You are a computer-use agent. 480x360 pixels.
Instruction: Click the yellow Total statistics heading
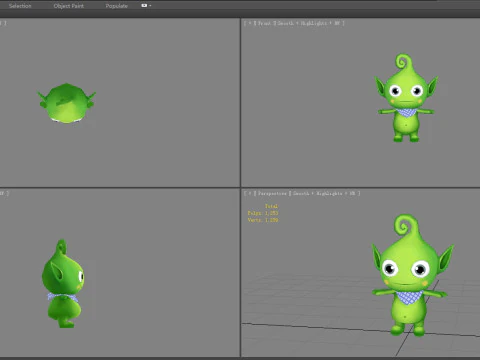pos(271,206)
